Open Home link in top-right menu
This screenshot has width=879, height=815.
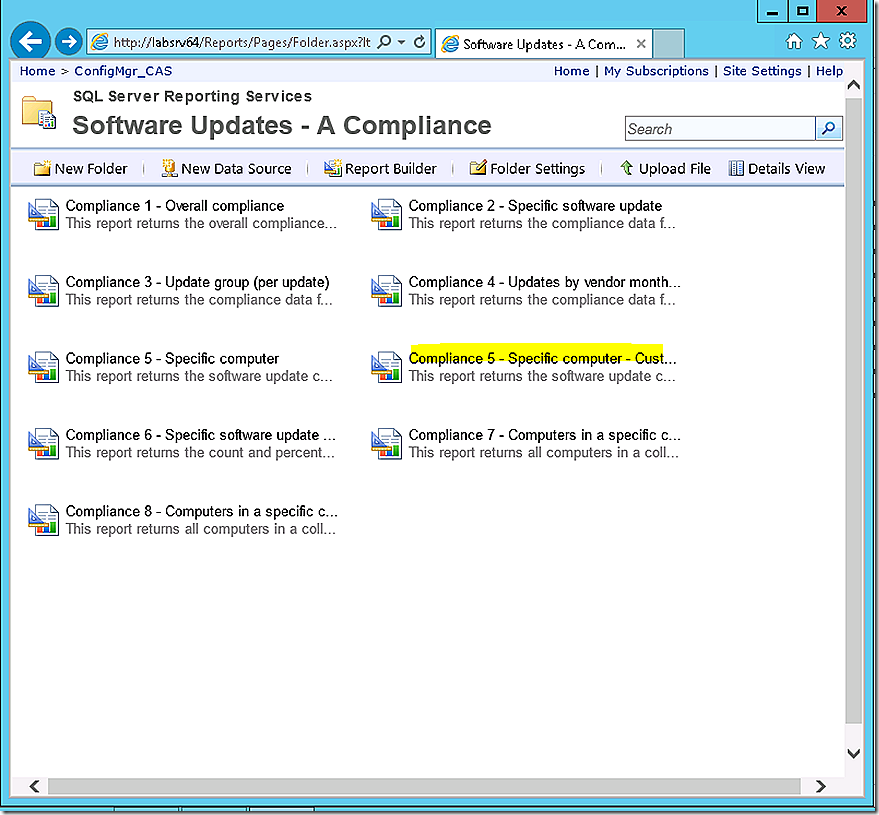coord(571,71)
